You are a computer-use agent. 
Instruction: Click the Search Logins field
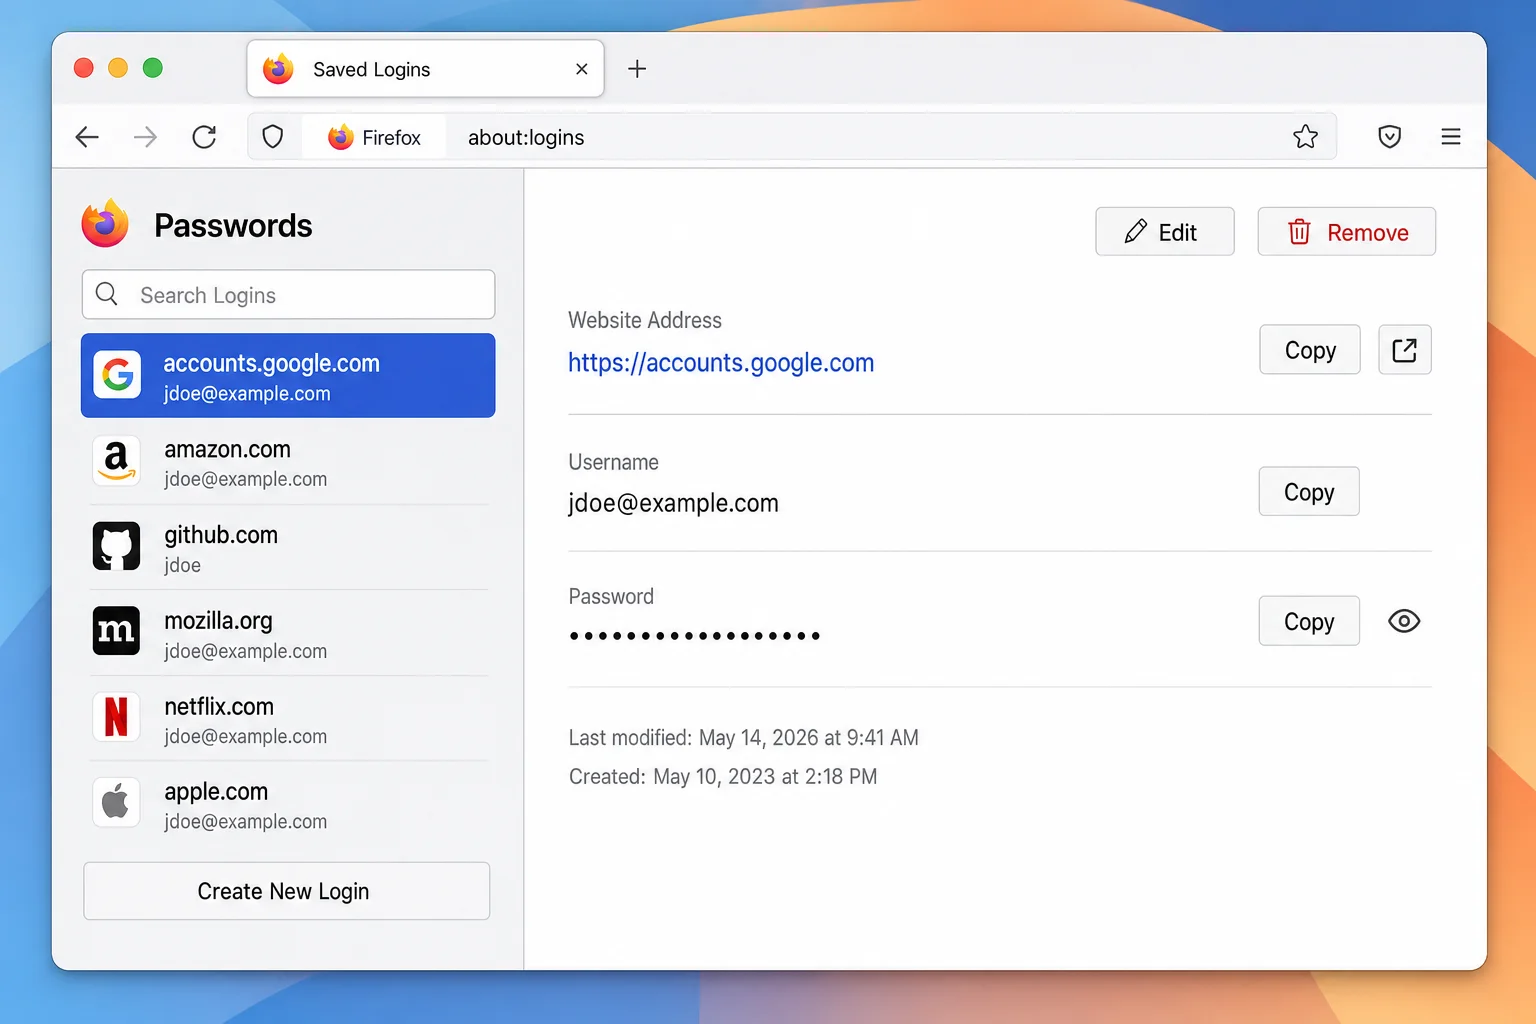click(x=288, y=295)
